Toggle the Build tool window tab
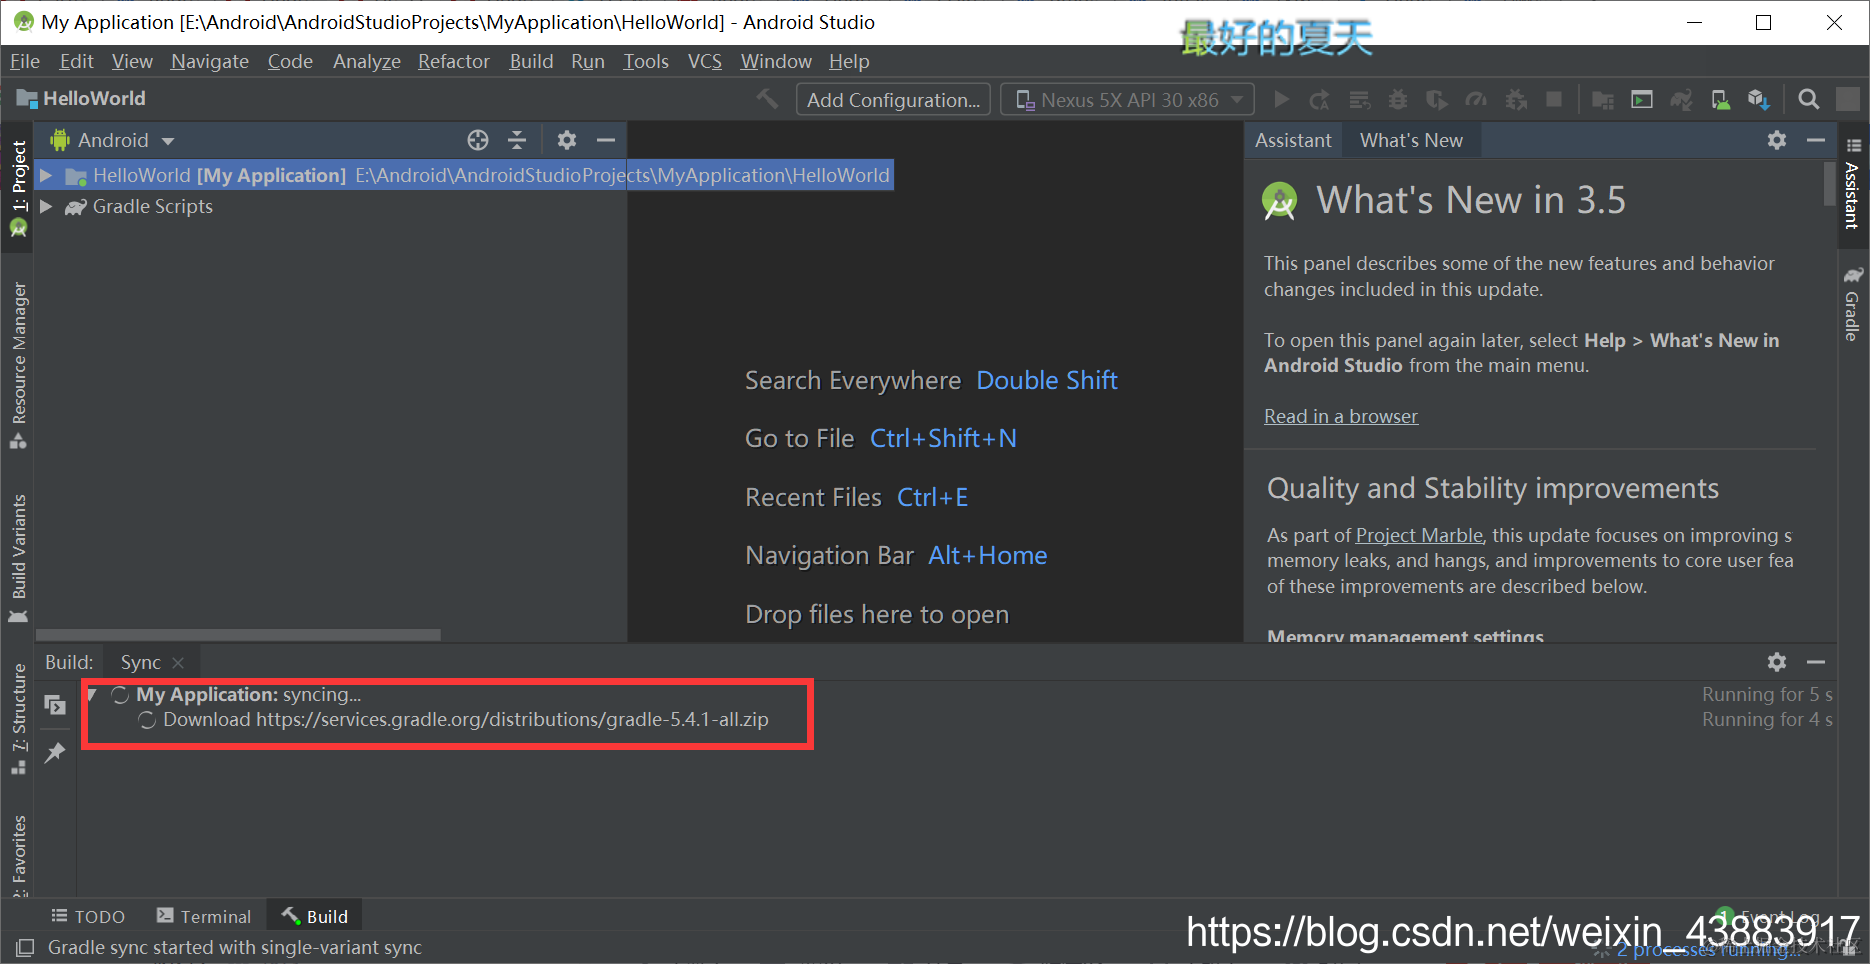The height and width of the screenshot is (964, 1870). tap(315, 916)
